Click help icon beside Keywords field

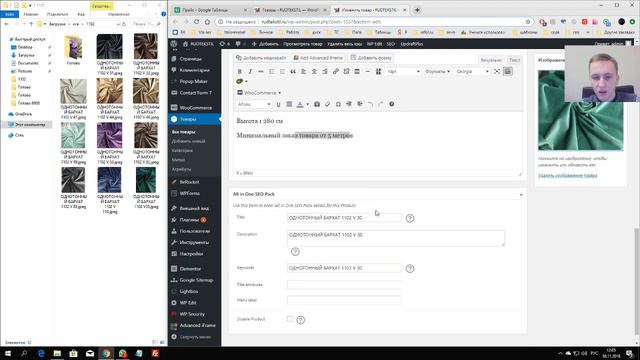(x=410, y=269)
